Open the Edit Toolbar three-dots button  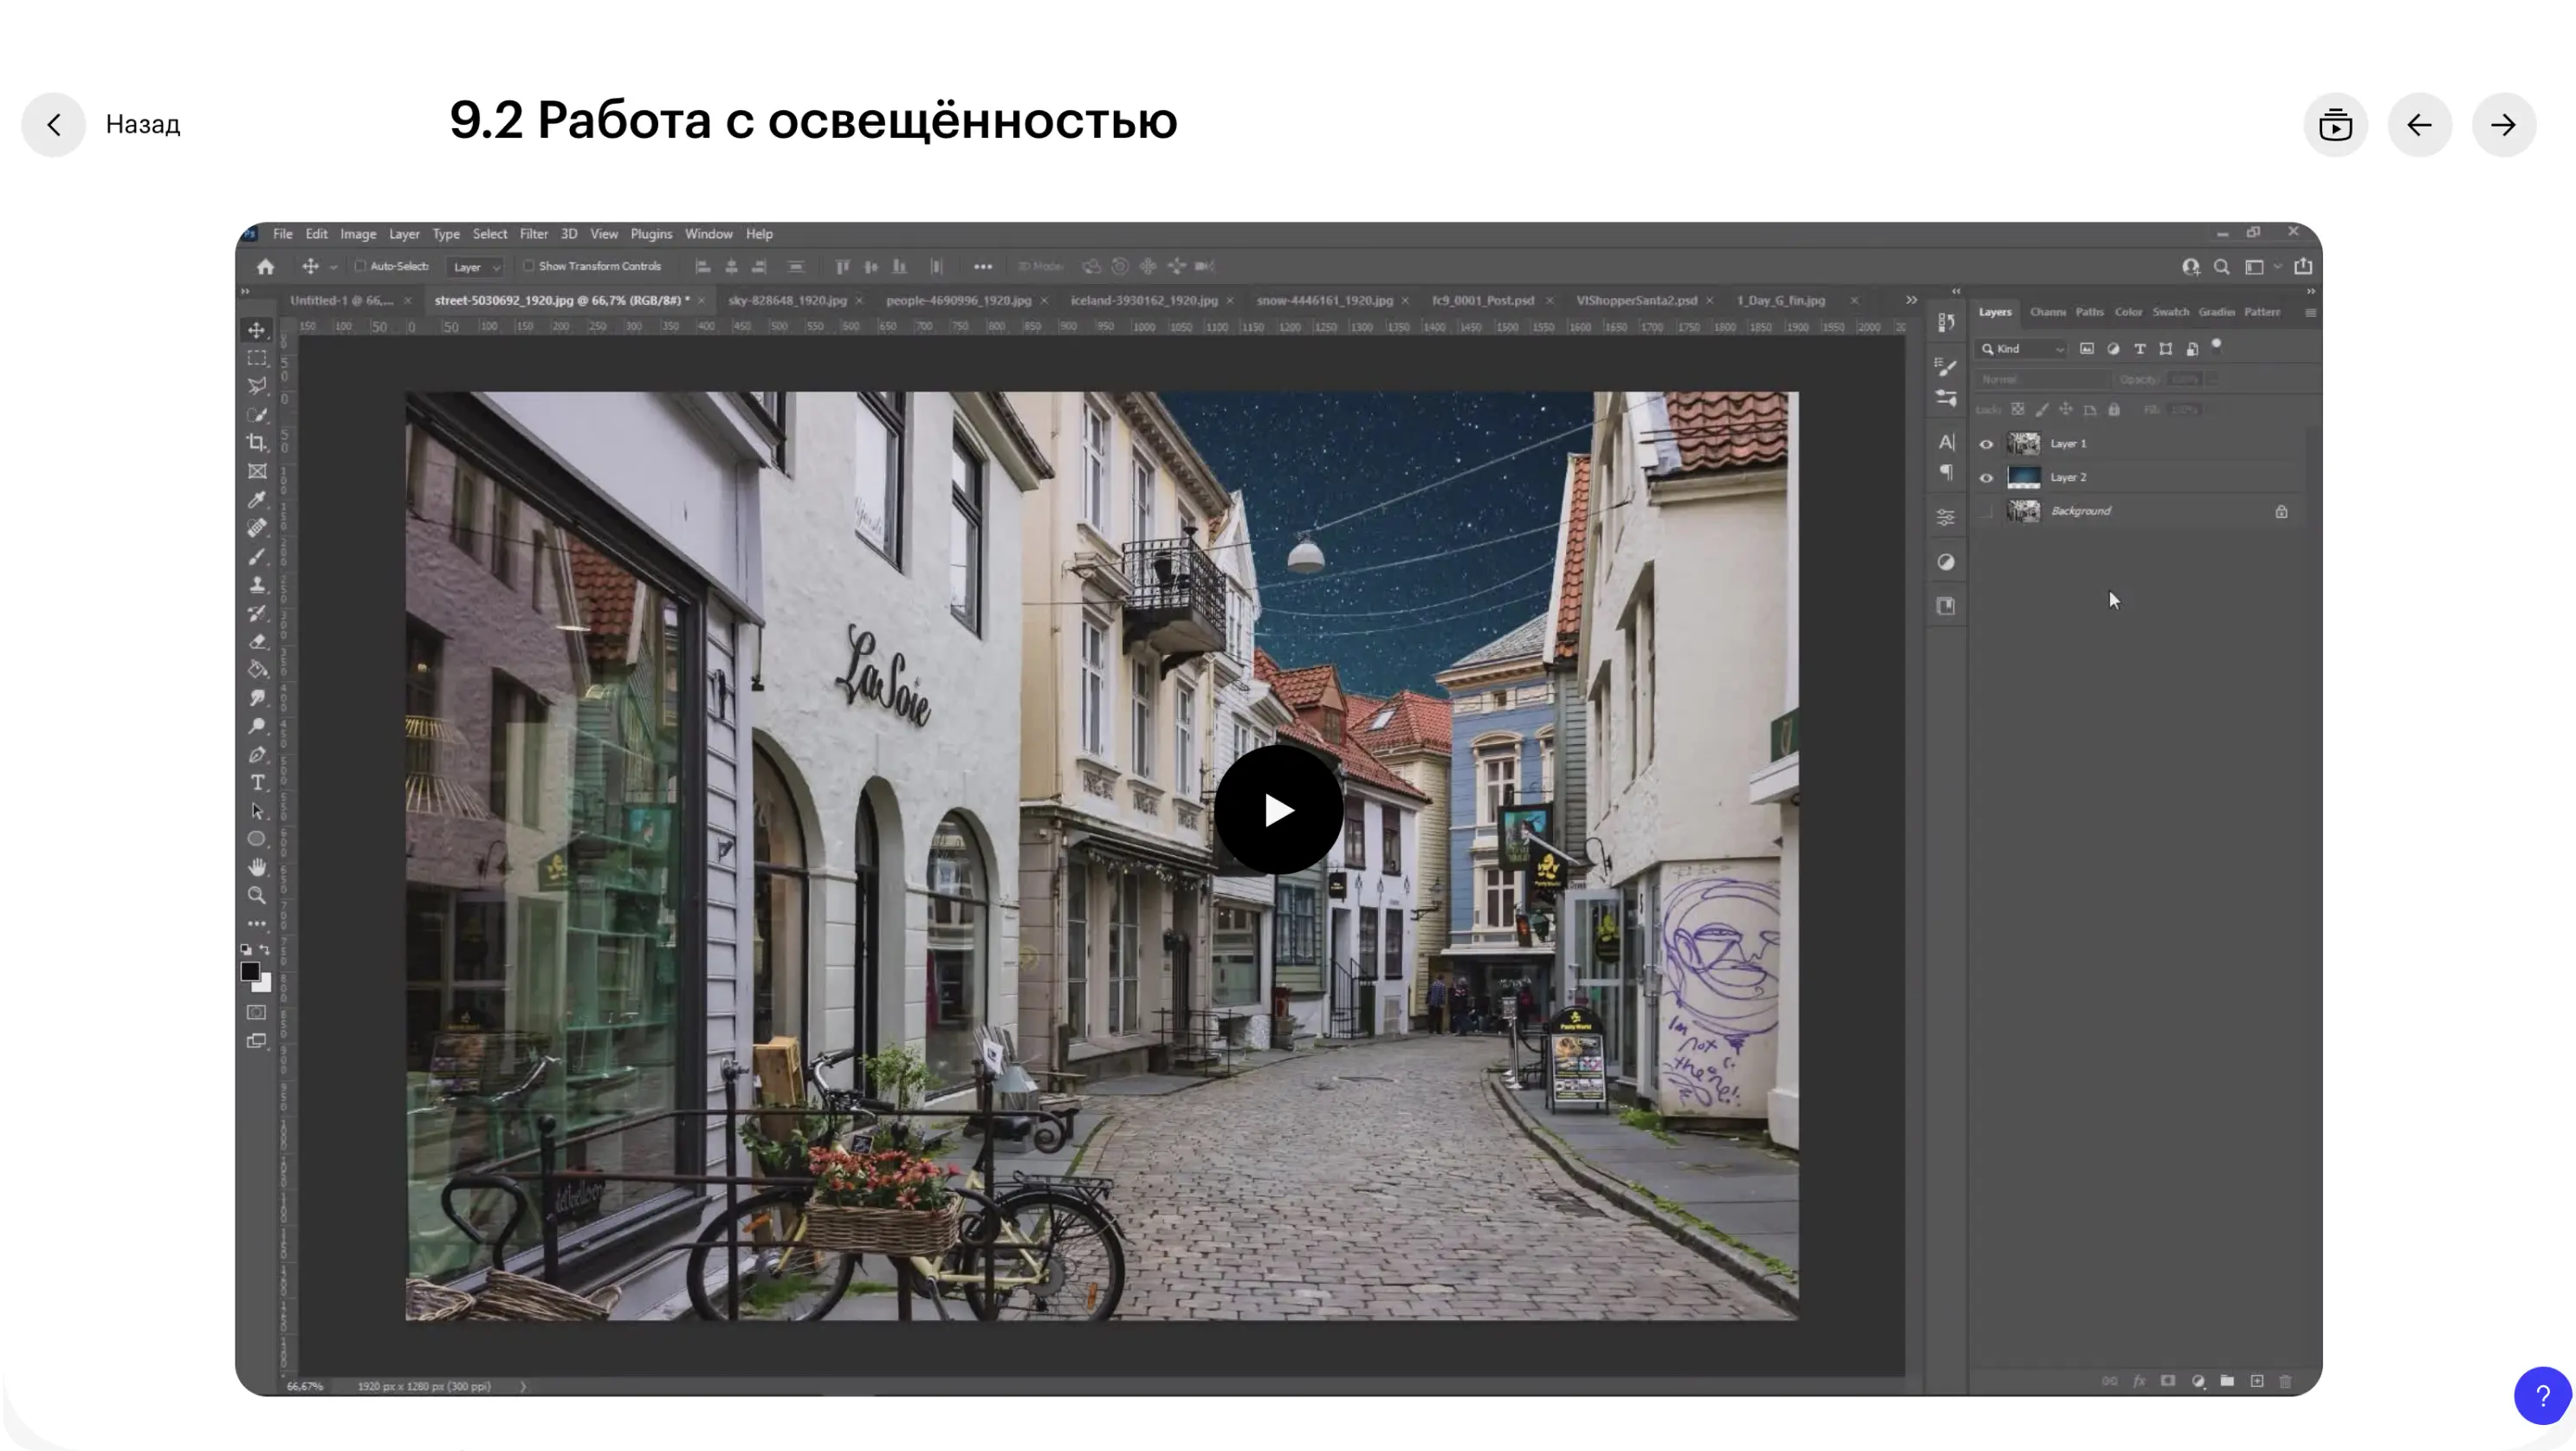(x=257, y=924)
